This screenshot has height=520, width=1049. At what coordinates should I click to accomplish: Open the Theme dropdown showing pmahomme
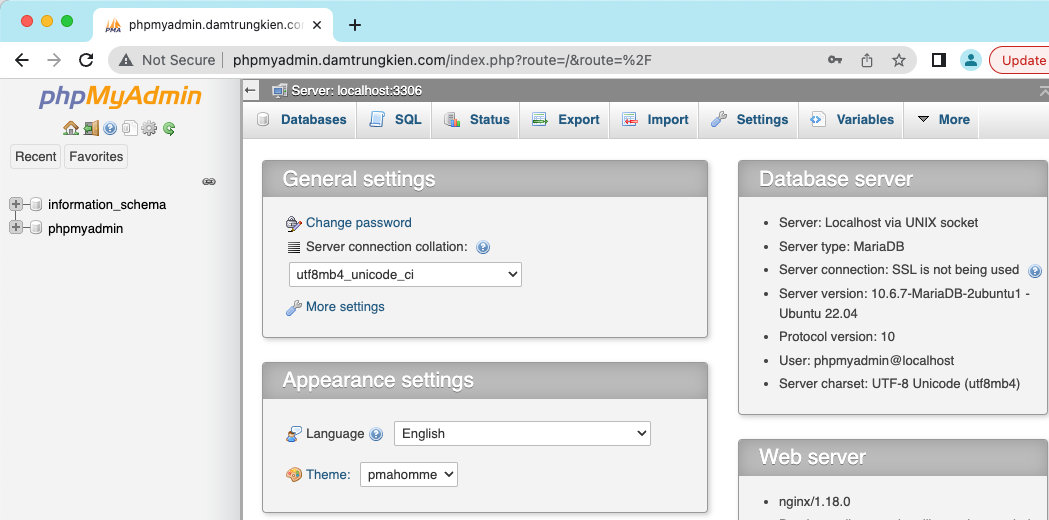[x=409, y=474]
